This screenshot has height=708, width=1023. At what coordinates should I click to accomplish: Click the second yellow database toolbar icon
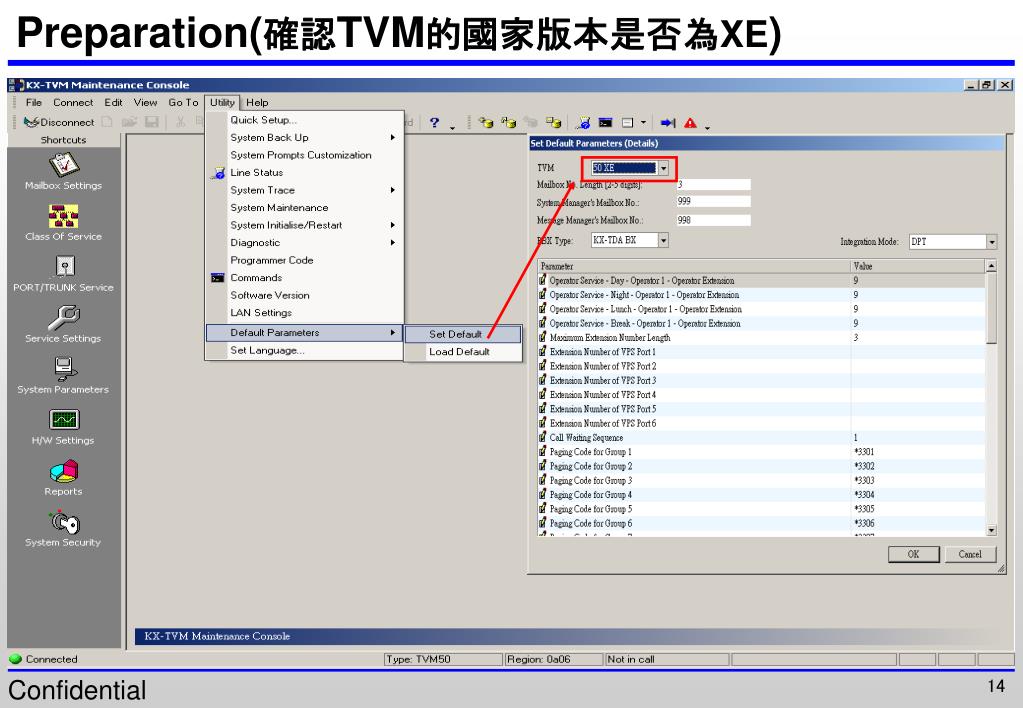tap(509, 123)
